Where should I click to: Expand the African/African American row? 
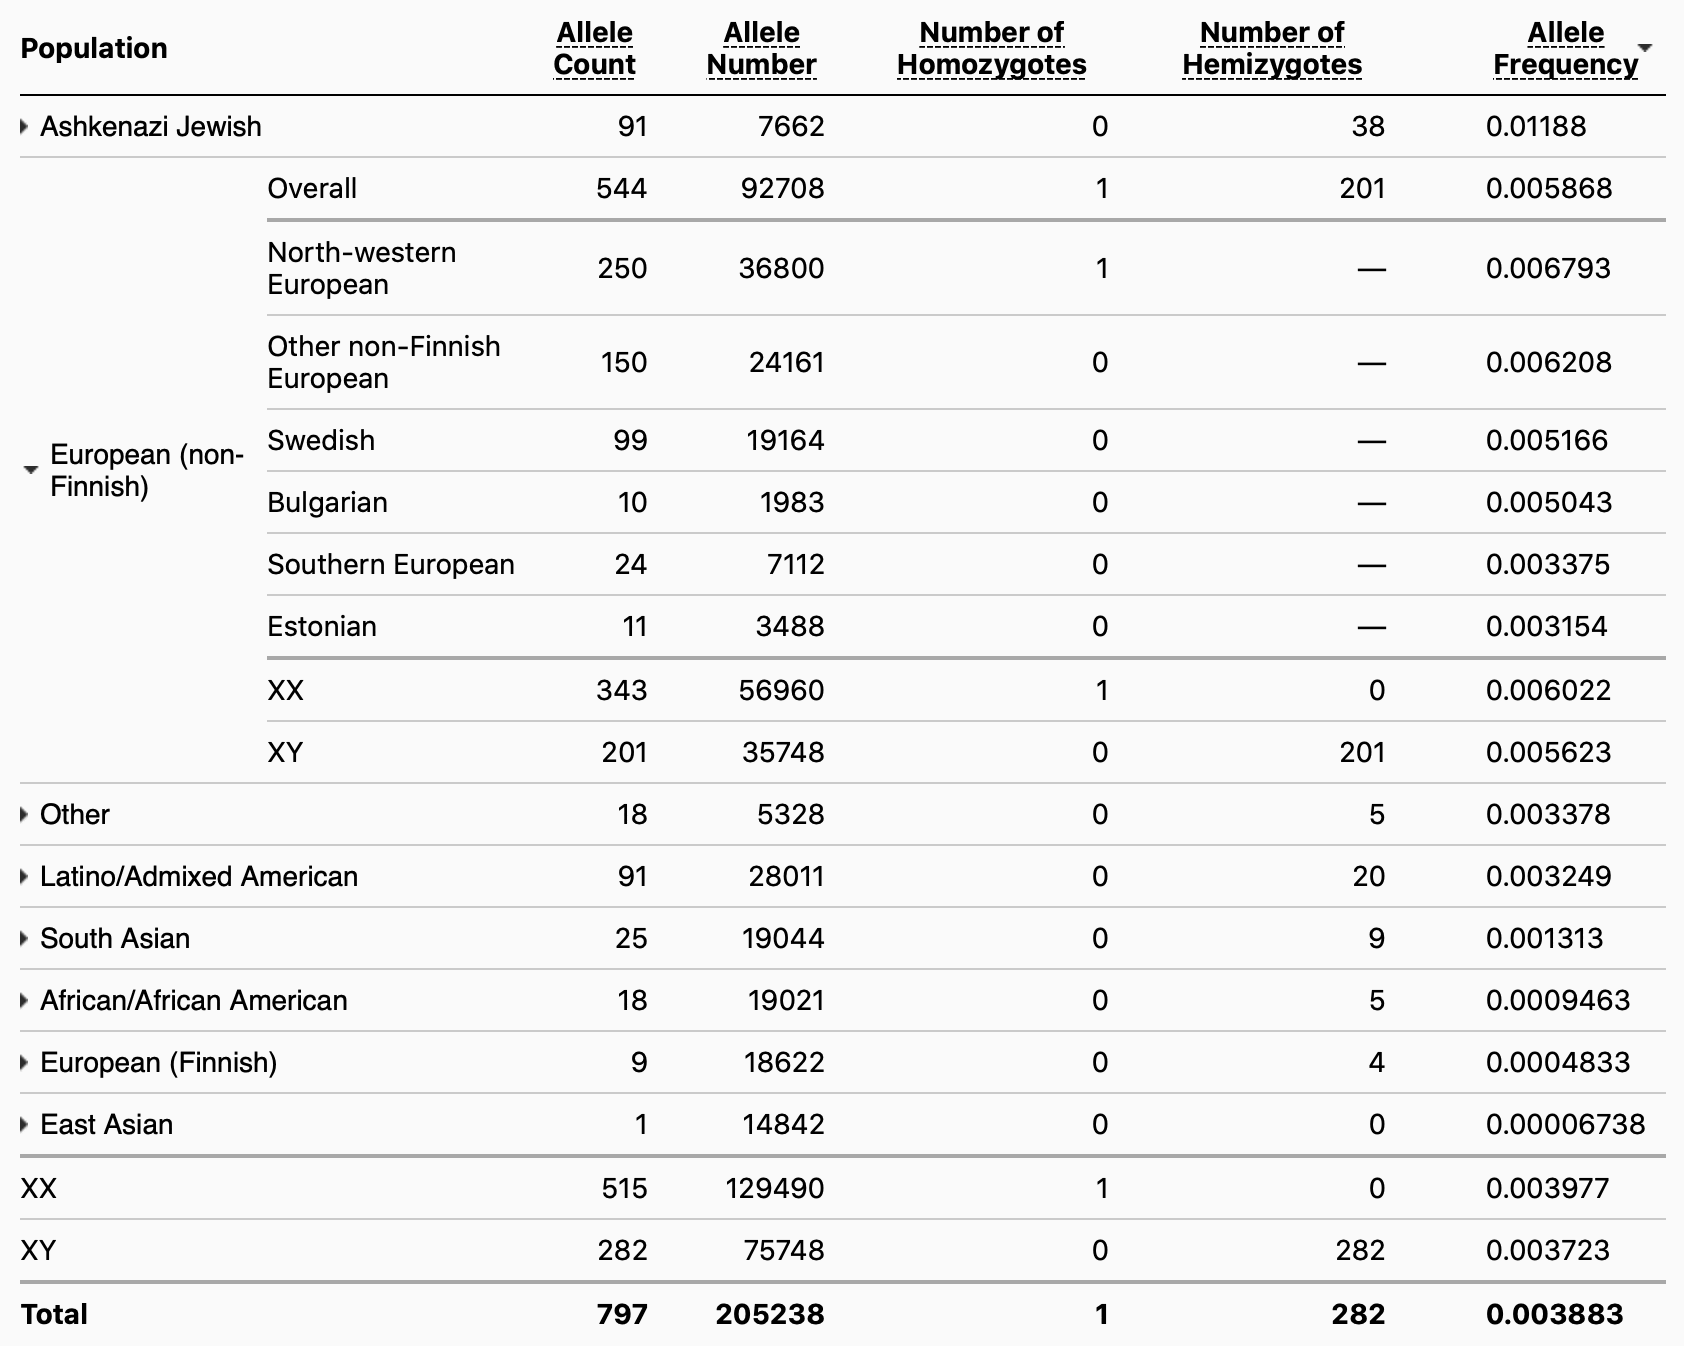pyautogui.click(x=25, y=1001)
